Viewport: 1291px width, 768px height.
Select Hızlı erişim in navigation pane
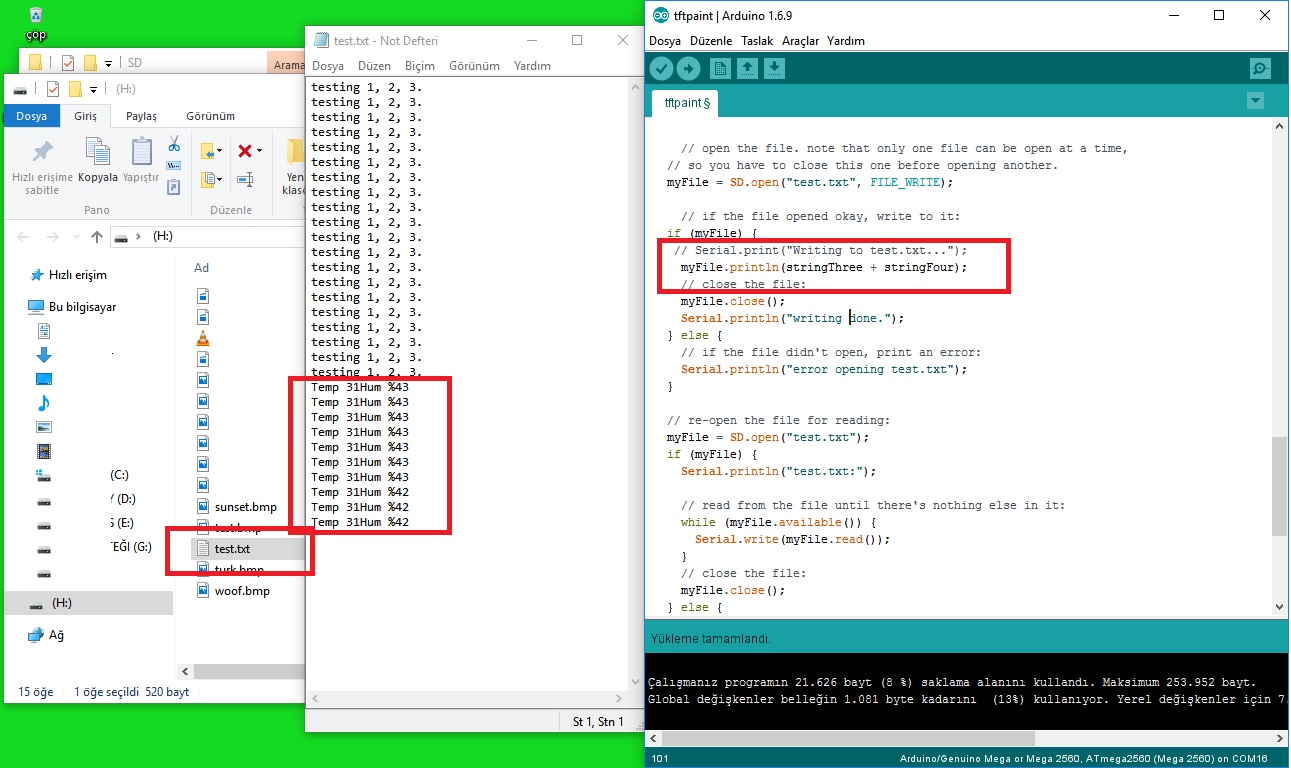[x=68, y=275]
